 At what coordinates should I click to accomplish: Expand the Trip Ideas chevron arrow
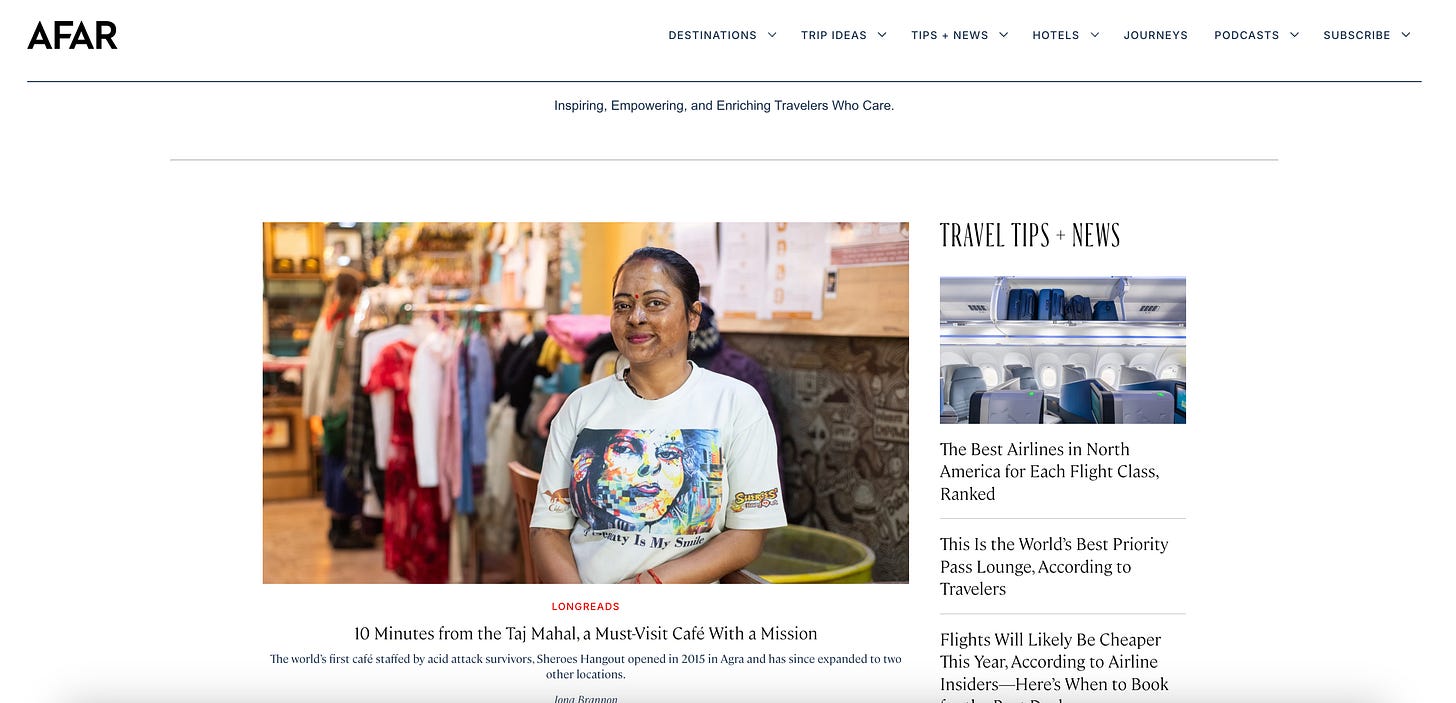tap(882, 35)
